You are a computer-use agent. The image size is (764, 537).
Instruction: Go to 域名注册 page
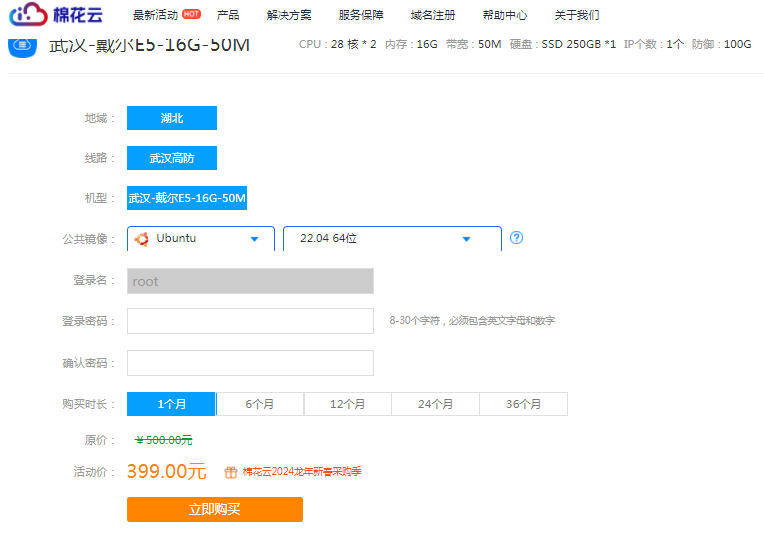(433, 15)
